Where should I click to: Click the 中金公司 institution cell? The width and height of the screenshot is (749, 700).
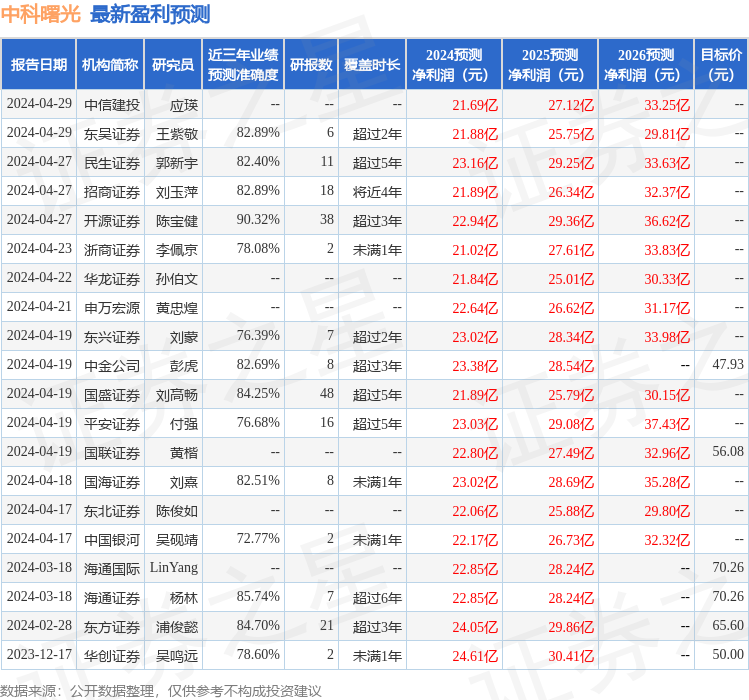point(112,366)
